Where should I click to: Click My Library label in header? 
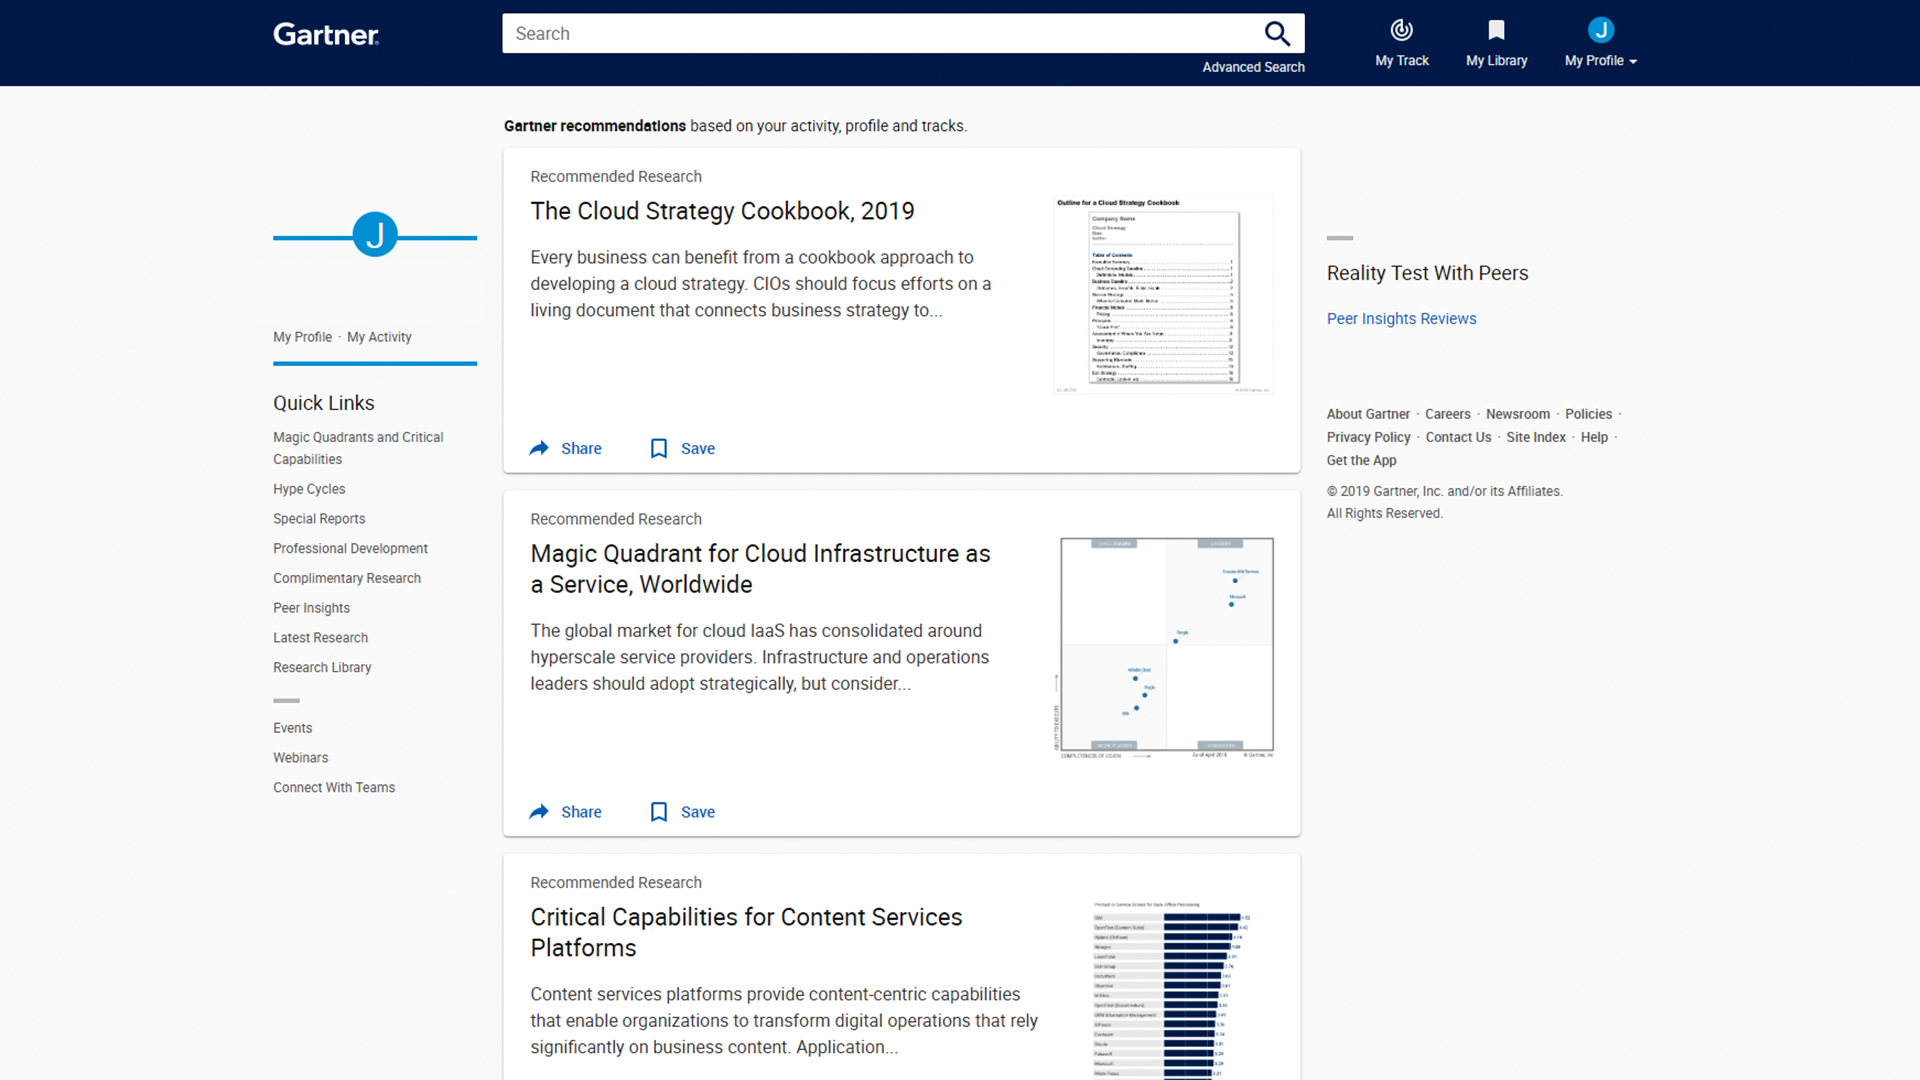click(1496, 61)
